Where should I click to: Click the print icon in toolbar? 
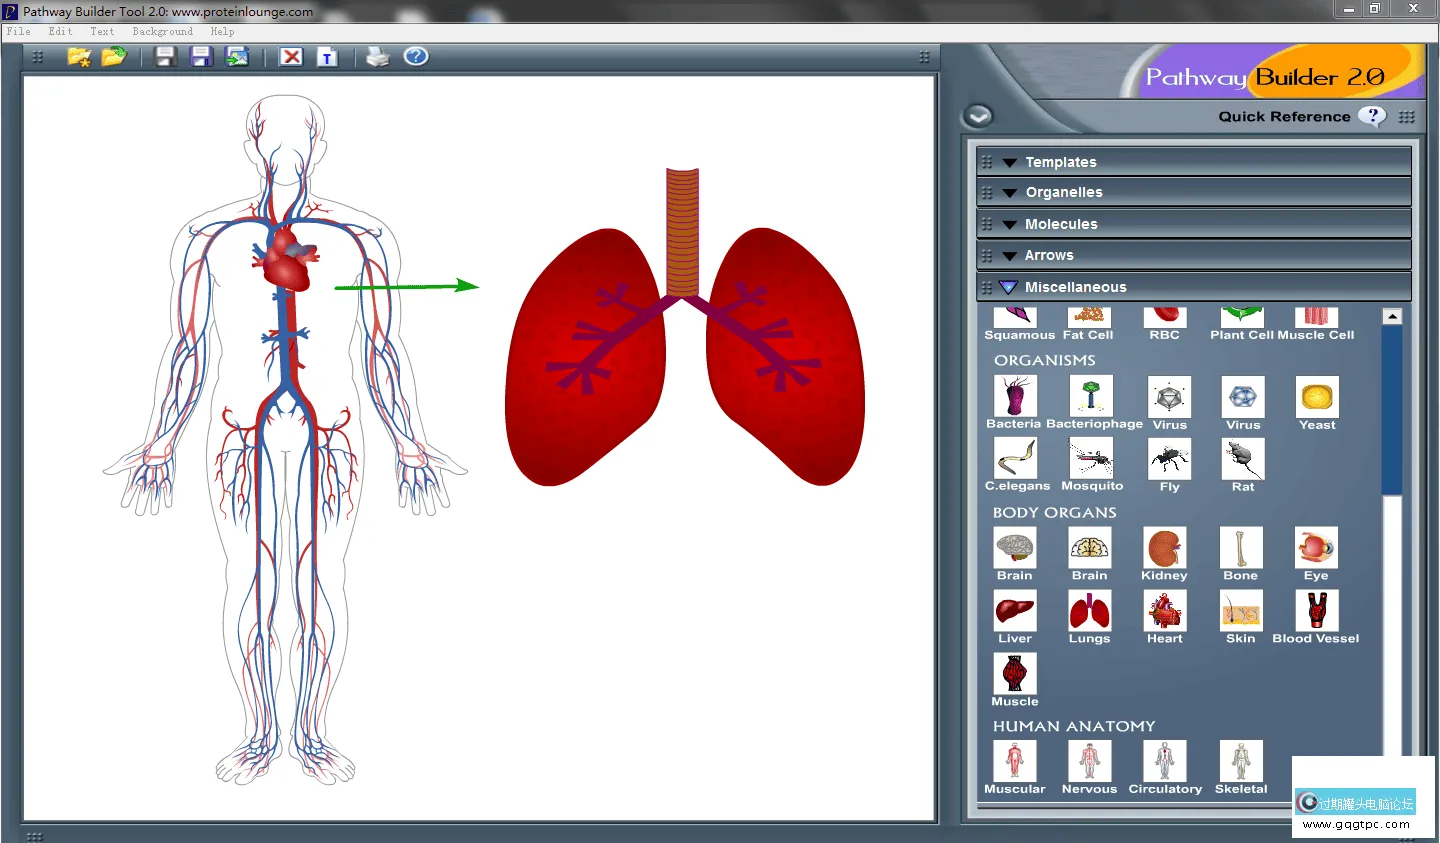click(x=377, y=57)
